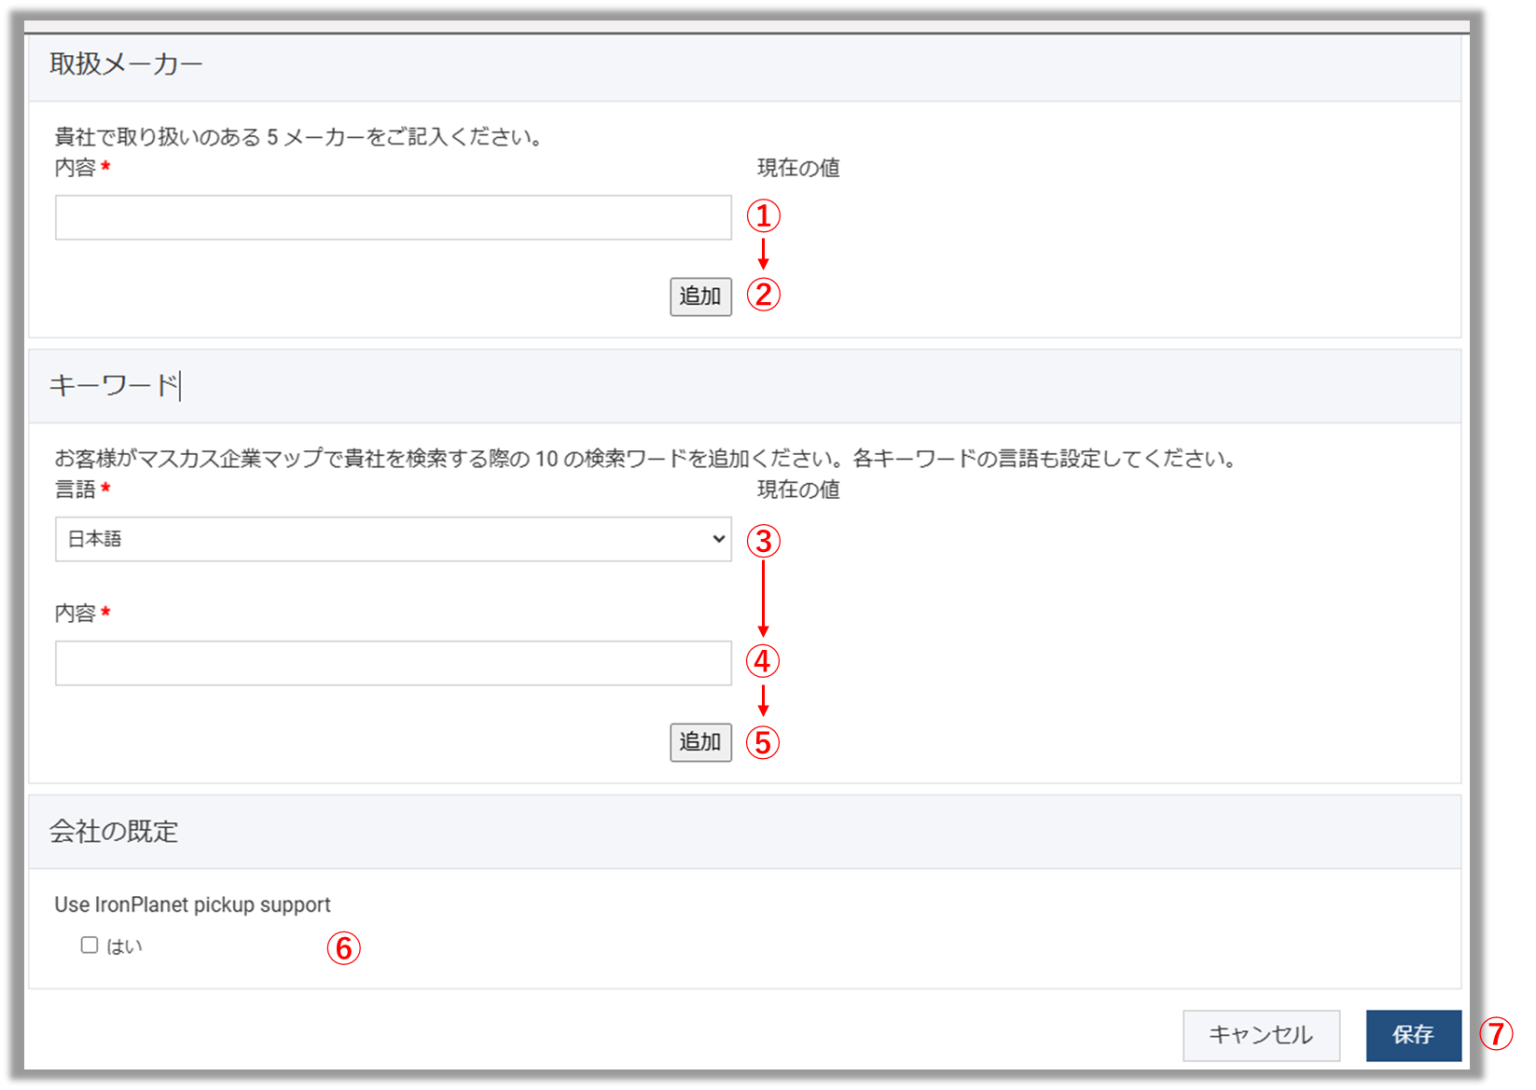1536x1090 pixels.
Task: Click 現在の値 label in キーワード section
Action: 798,490
